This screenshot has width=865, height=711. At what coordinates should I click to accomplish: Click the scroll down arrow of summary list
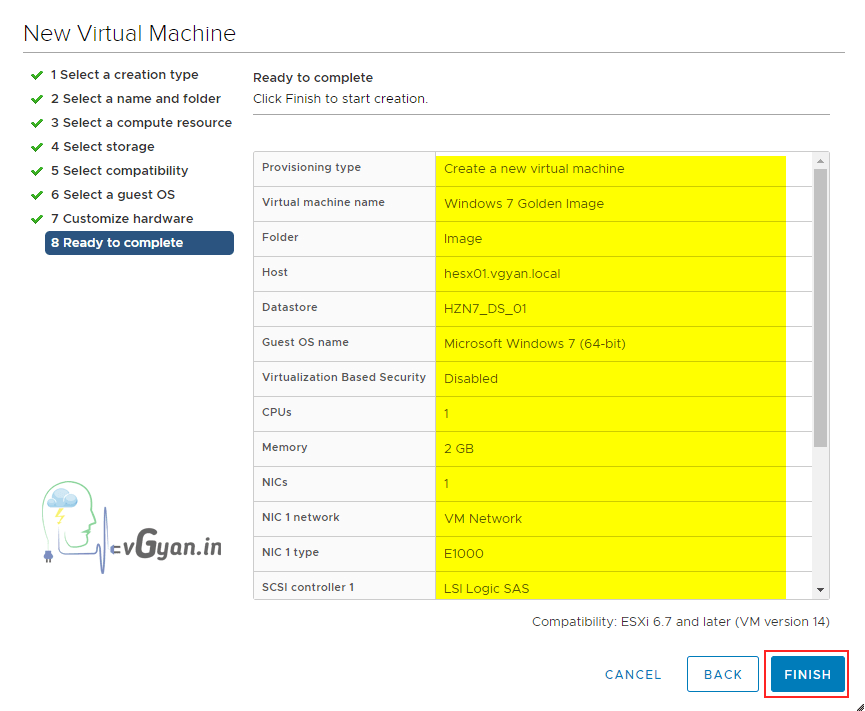tap(821, 591)
